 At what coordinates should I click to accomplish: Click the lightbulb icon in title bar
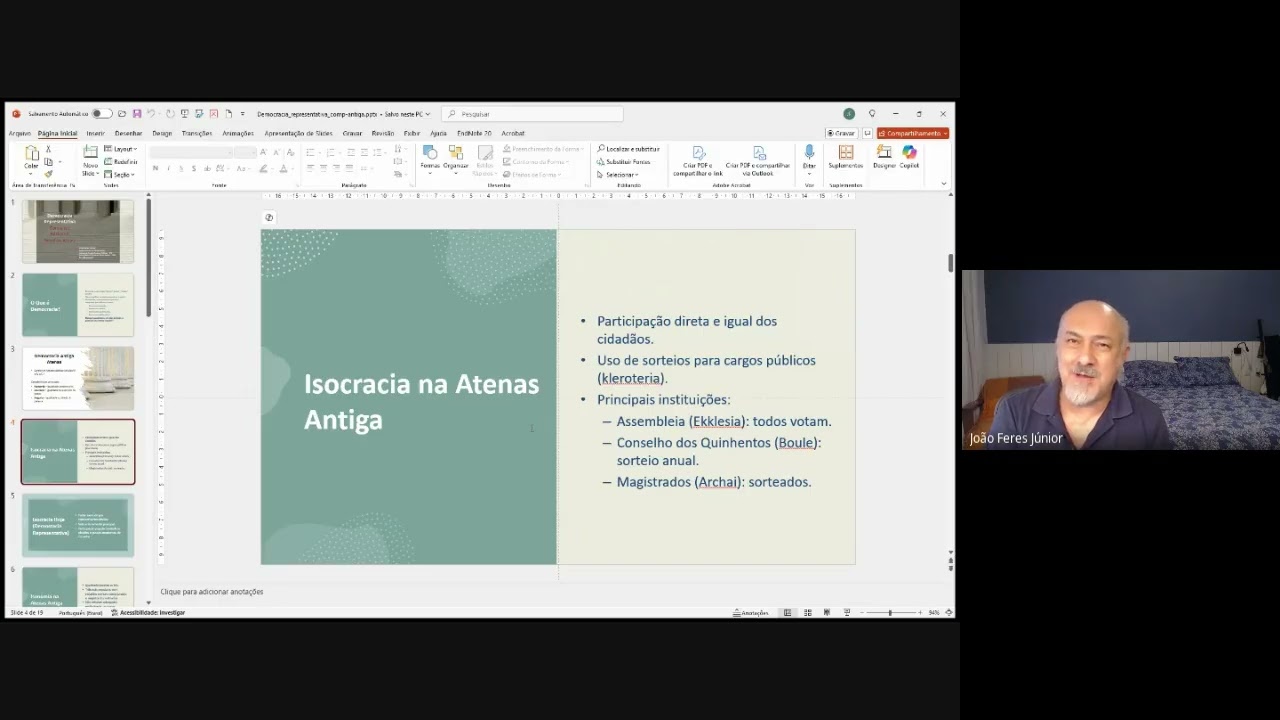pos(872,114)
